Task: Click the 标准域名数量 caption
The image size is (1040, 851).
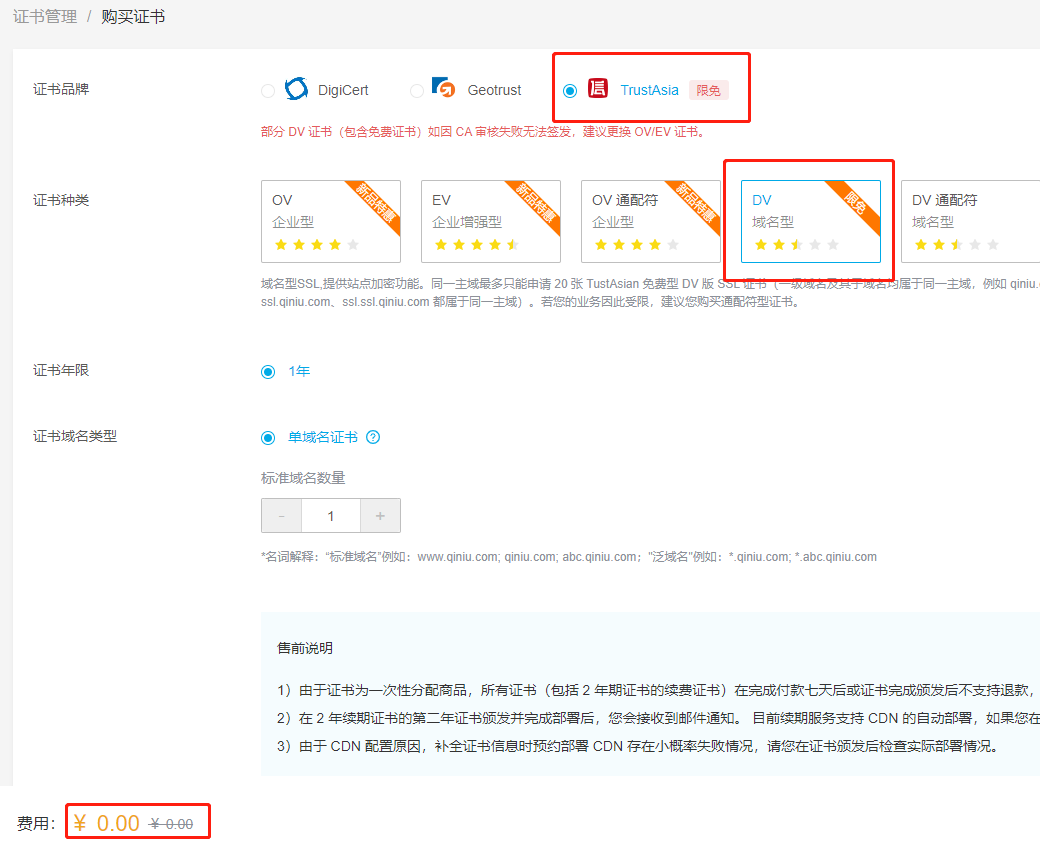Action: coord(303,478)
